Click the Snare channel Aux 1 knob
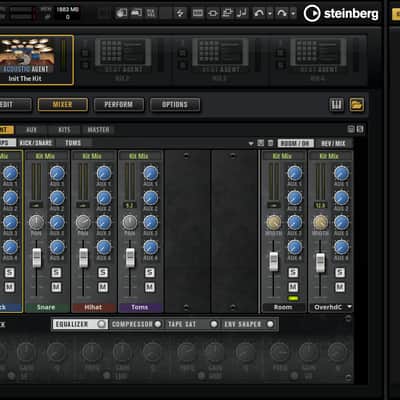The height and width of the screenshot is (400, 400). point(57,173)
